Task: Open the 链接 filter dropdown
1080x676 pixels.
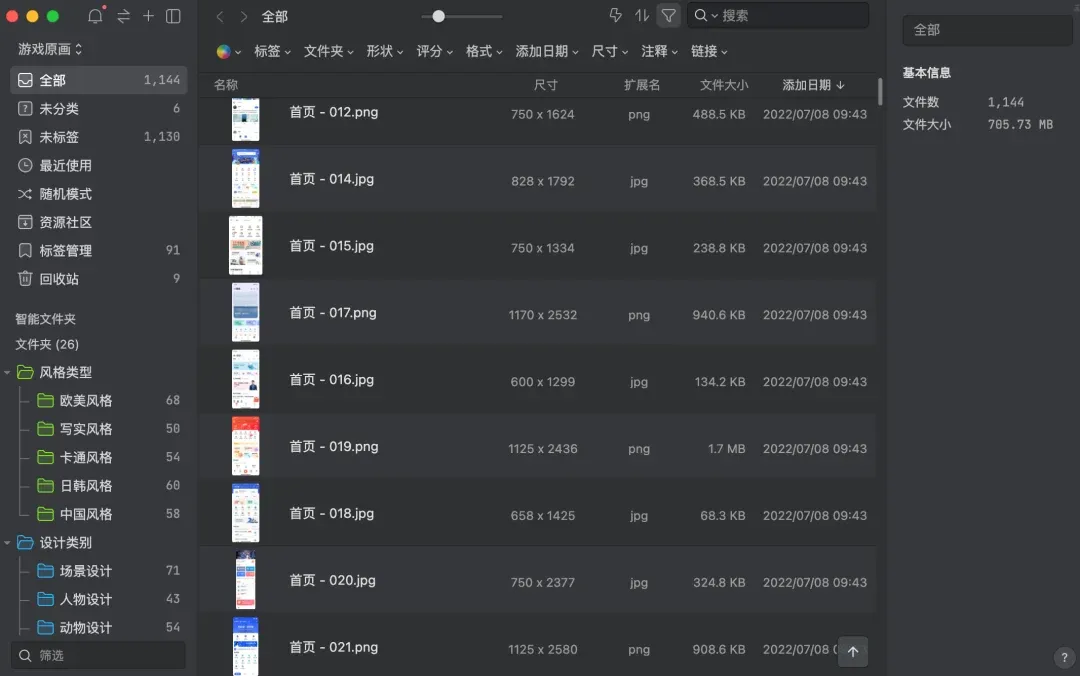Action: tap(709, 52)
